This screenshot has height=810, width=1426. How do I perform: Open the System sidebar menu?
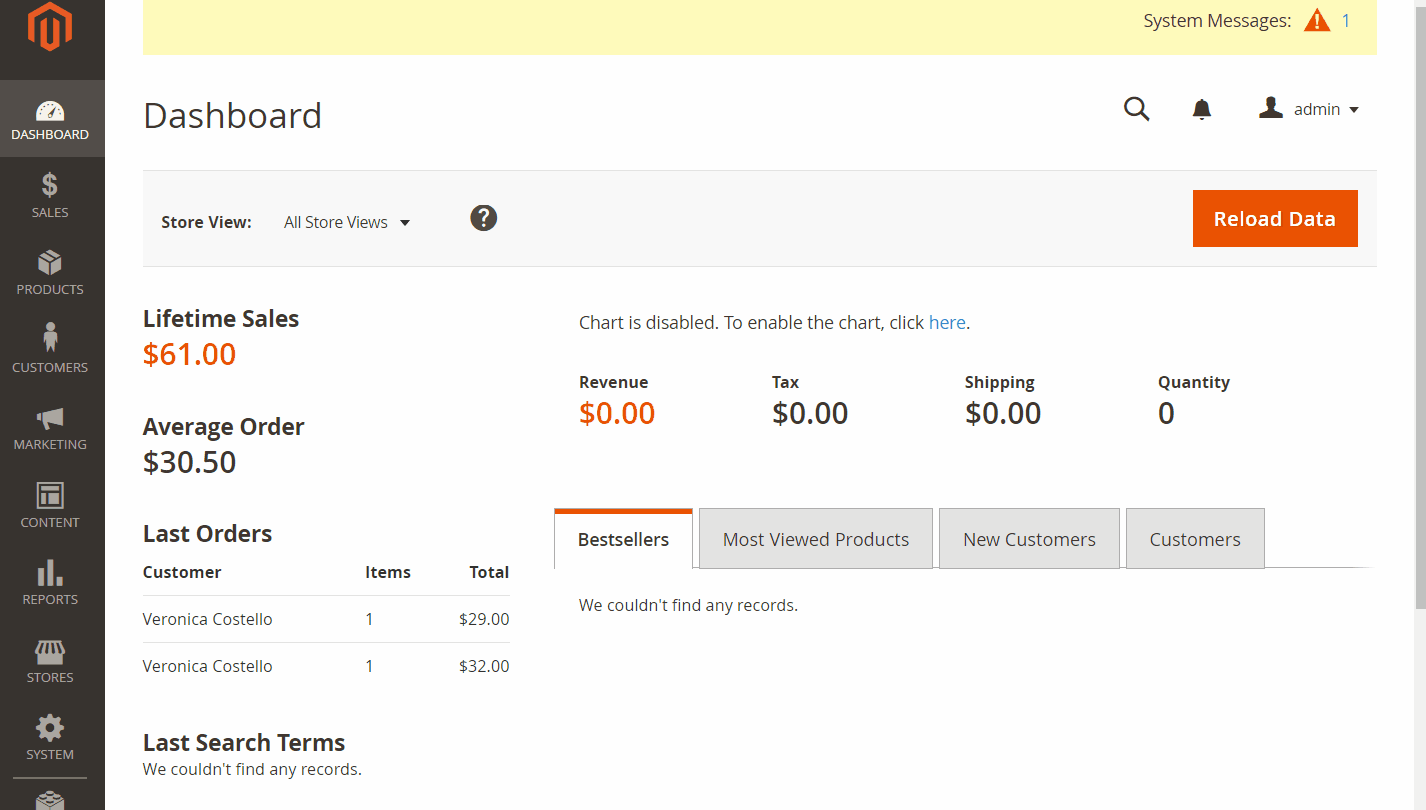pos(50,738)
